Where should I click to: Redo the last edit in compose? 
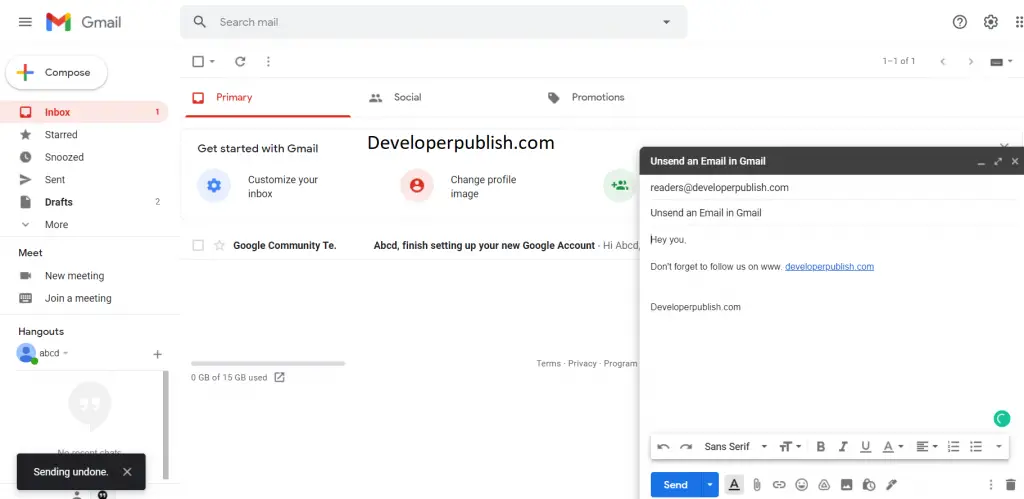[686, 447]
